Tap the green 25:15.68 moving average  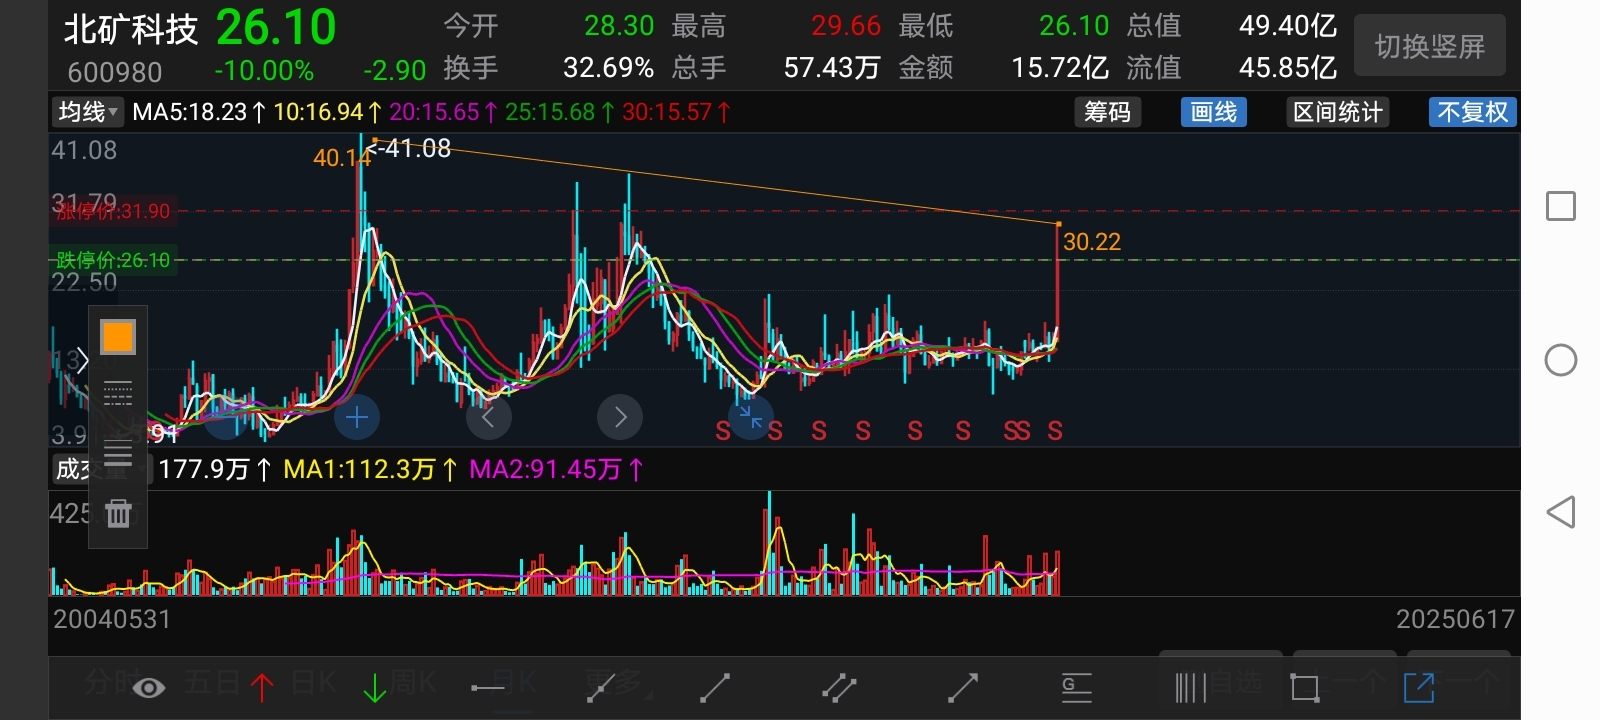(x=560, y=112)
